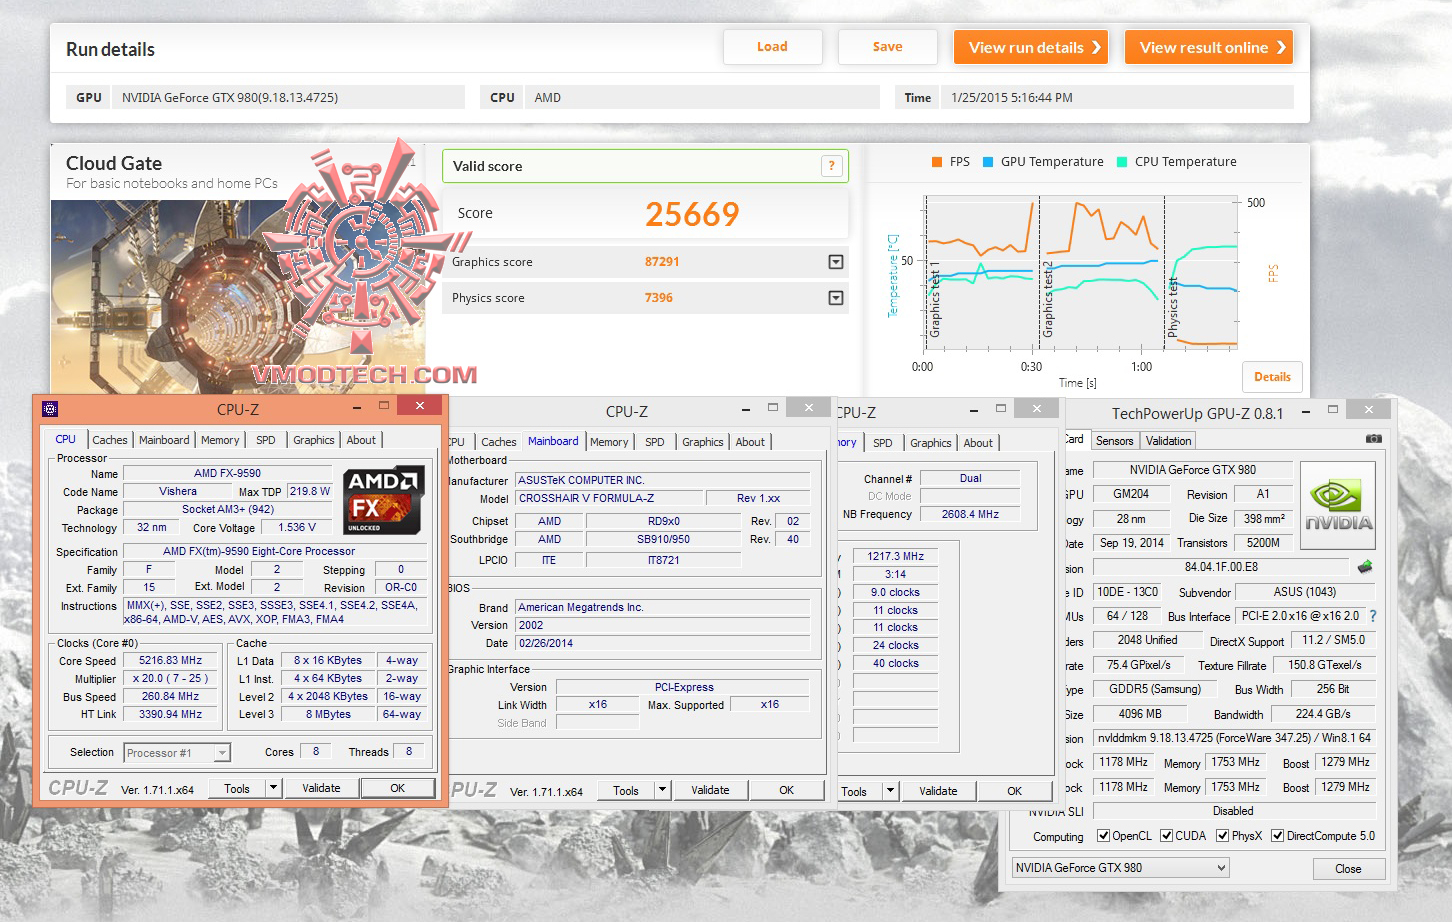Take a GPU-Z screenshot with the camera icon
Image resolution: width=1452 pixels, height=922 pixels.
pos(1374,439)
